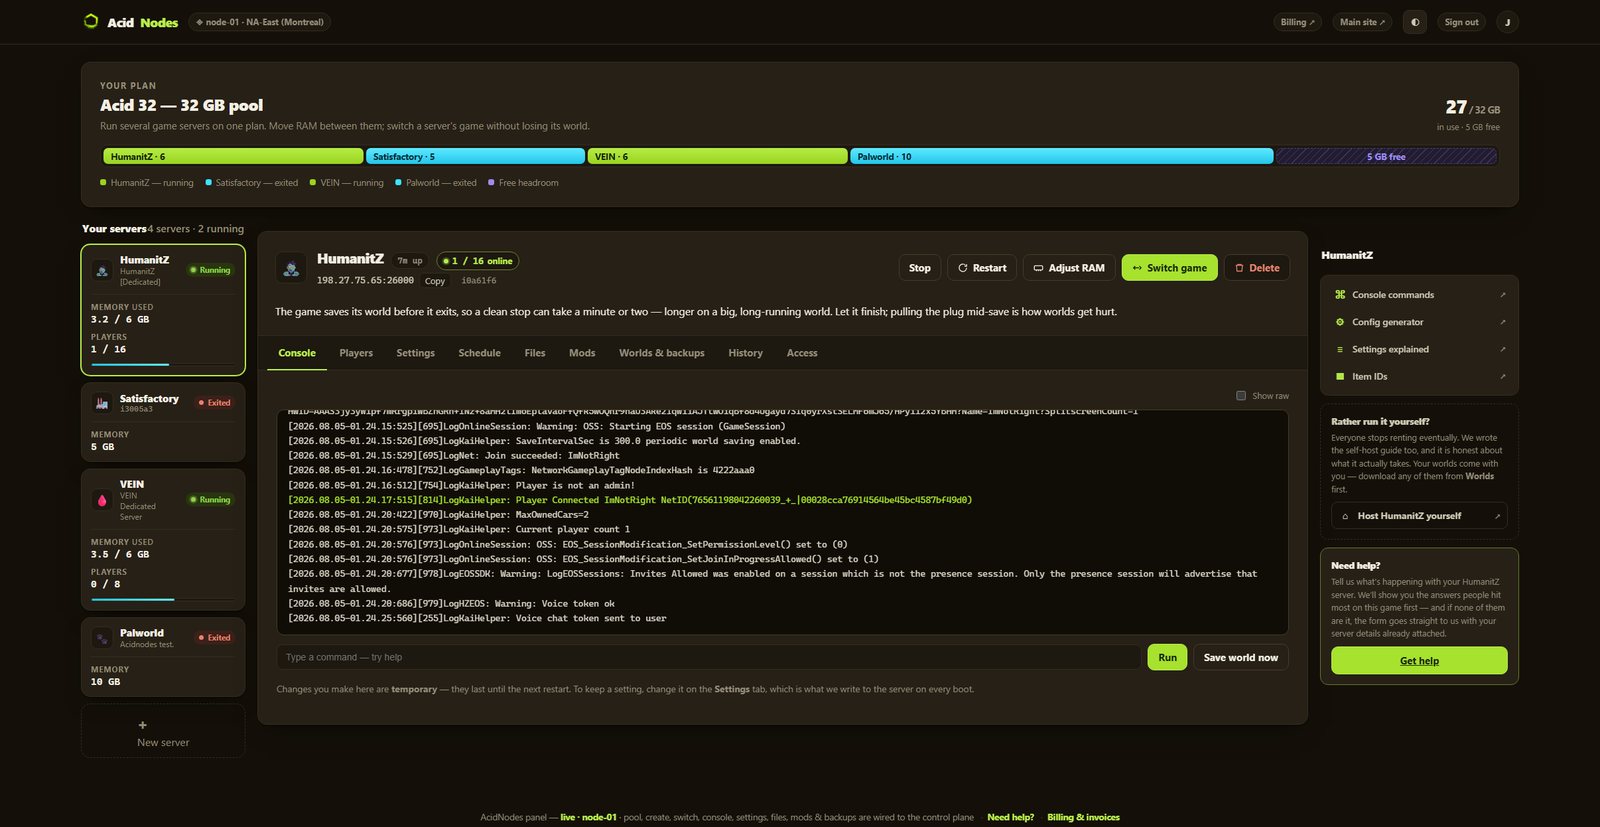The height and width of the screenshot is (827, 1600).
Task: Click the 5 GB free pool segment
Action: pyautogui.click(x=1386, y=156)
